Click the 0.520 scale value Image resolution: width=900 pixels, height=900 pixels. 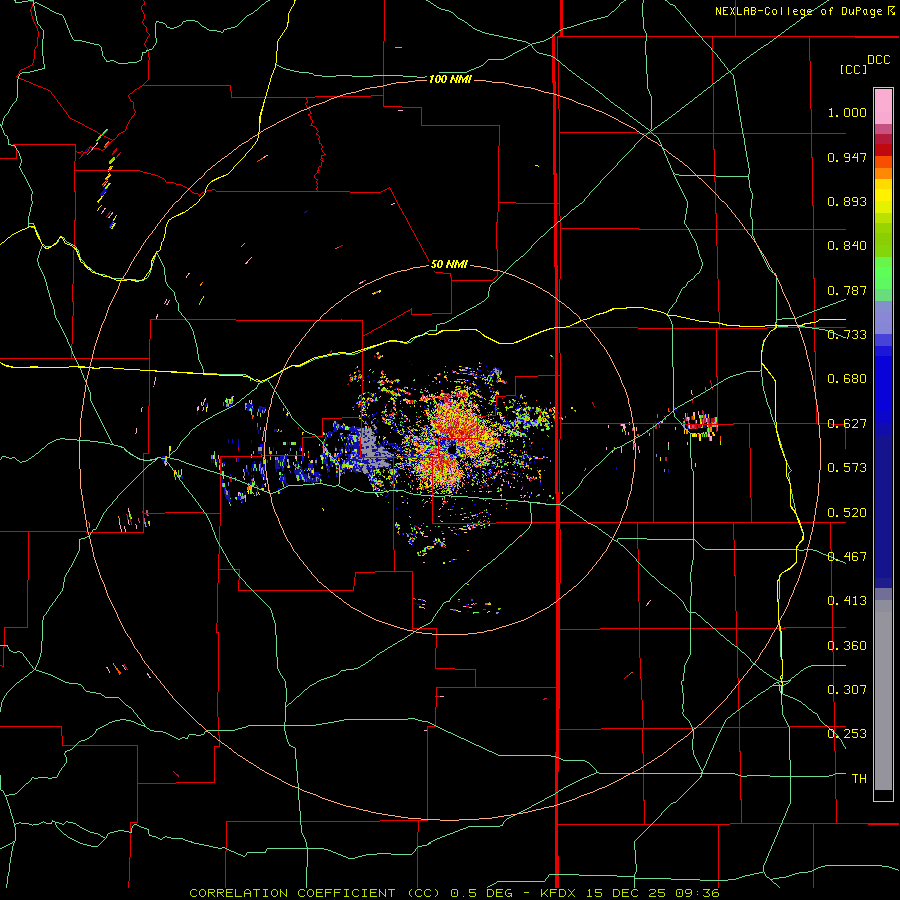click(847, 513)
